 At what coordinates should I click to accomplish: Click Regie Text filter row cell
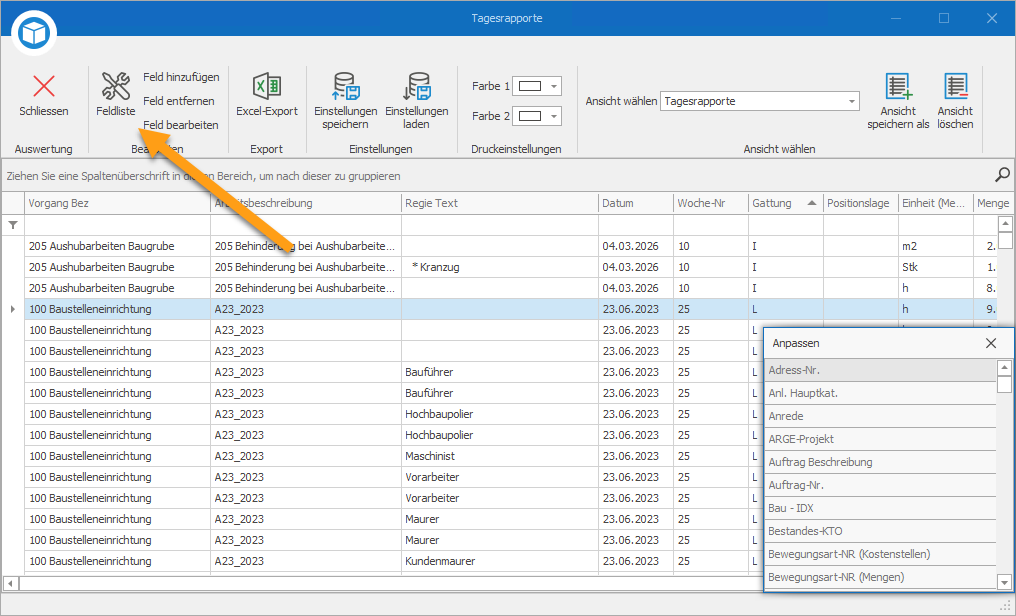coord(499,225)
